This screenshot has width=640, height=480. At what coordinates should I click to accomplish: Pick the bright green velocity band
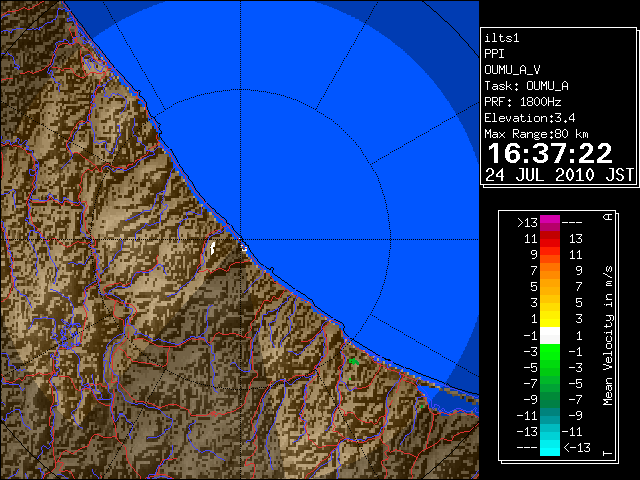550,351
